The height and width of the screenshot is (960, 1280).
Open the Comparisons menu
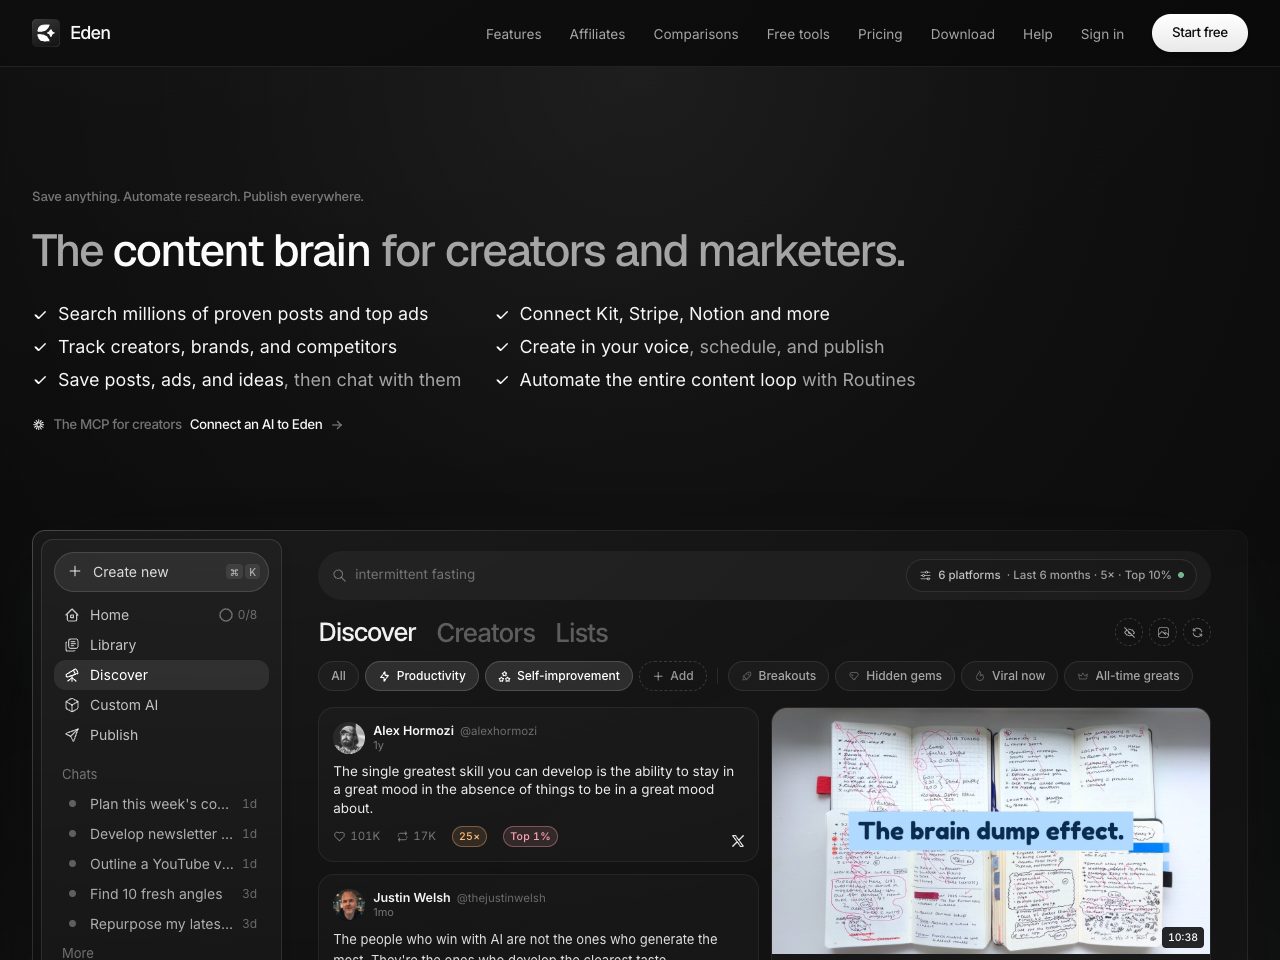696,34
